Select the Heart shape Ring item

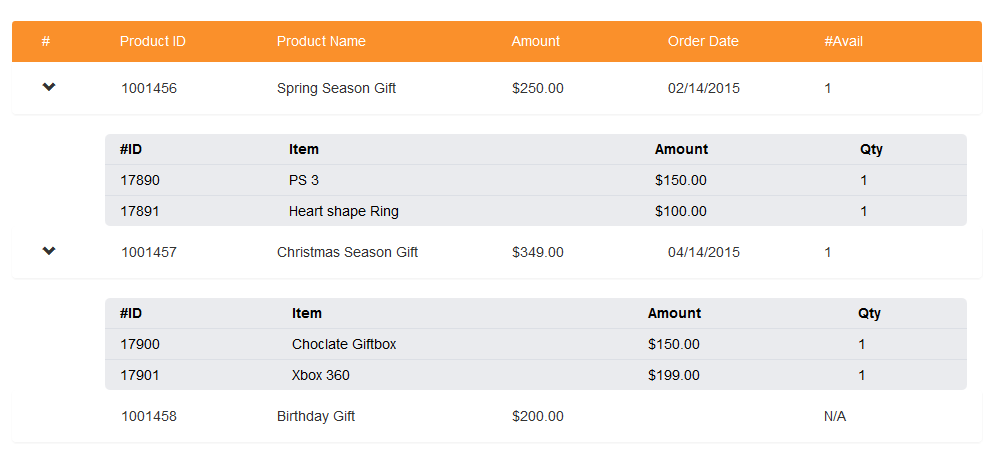click(x=343, y=211)
